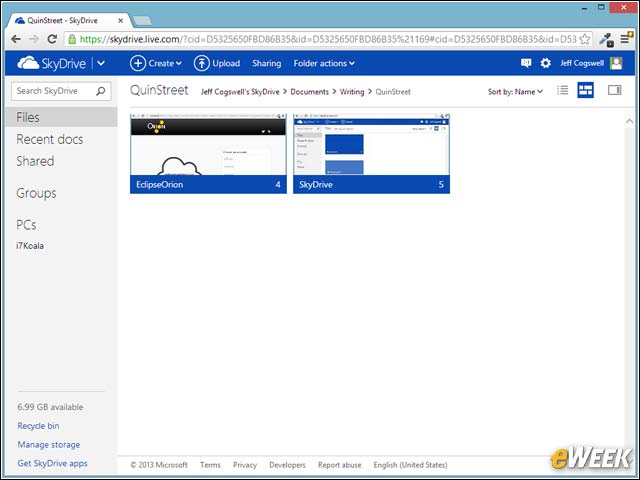The width and height of the screenshot is (640, 480).
Task: Go to the Writing breadcrumb
Action: coord(352,92)
